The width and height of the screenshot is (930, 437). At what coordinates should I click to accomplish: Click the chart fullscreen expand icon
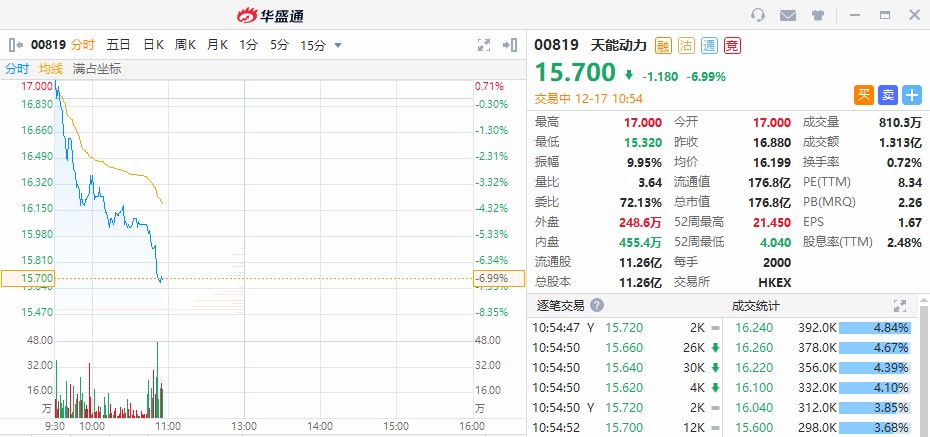point(484,45)
